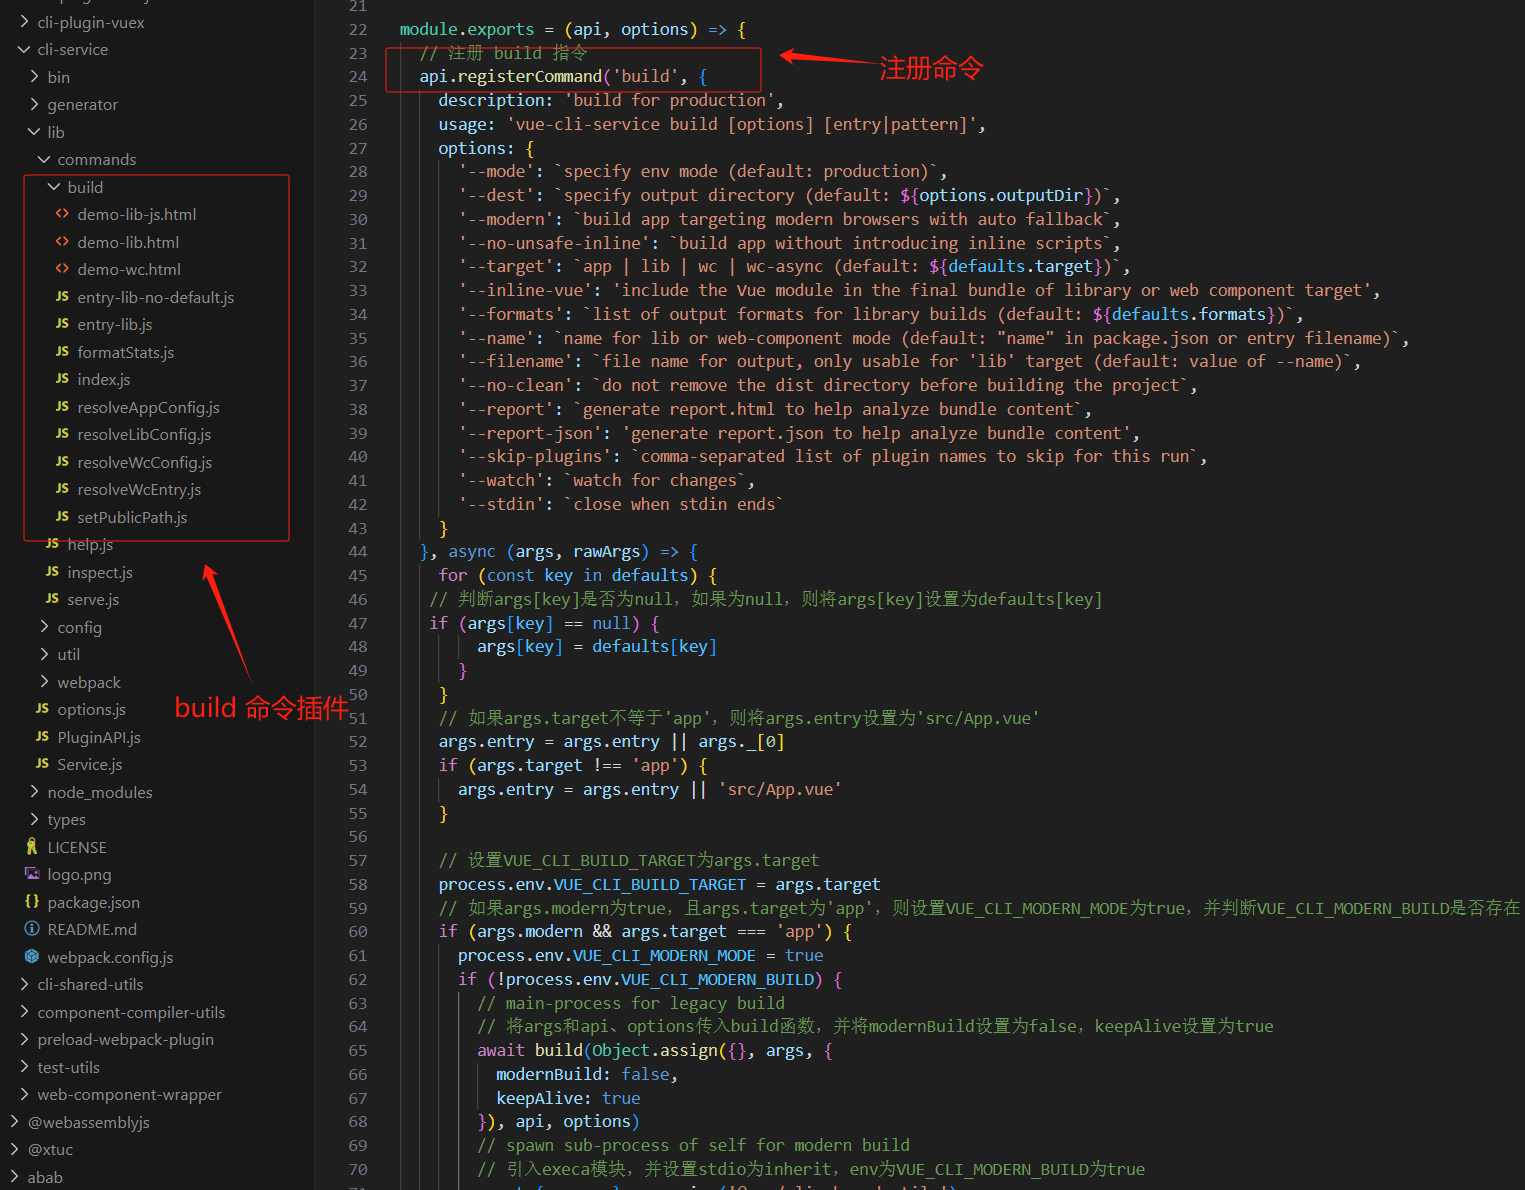Open the PluginAPI.js file

pos(99,737)
